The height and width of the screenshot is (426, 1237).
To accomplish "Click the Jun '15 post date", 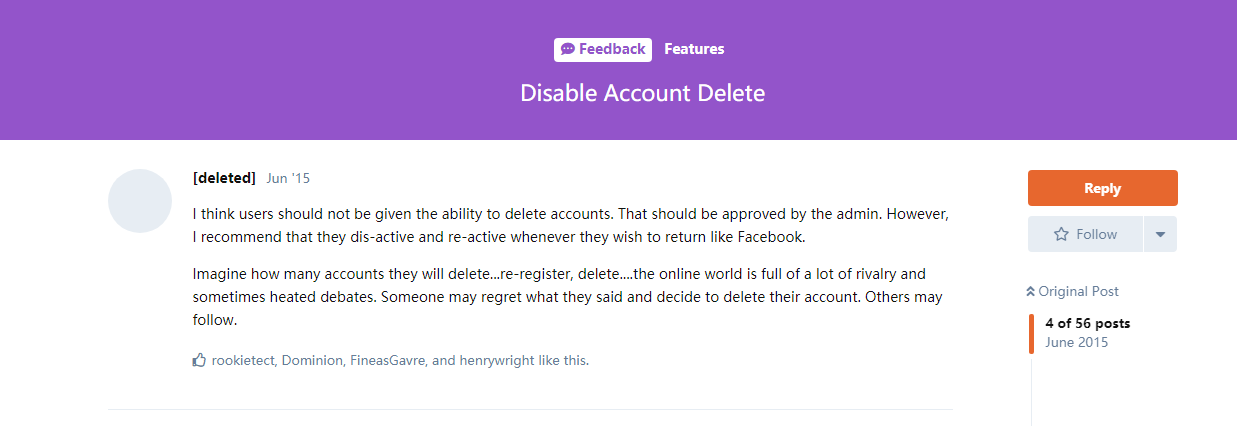I will click(x=288, y=178).
